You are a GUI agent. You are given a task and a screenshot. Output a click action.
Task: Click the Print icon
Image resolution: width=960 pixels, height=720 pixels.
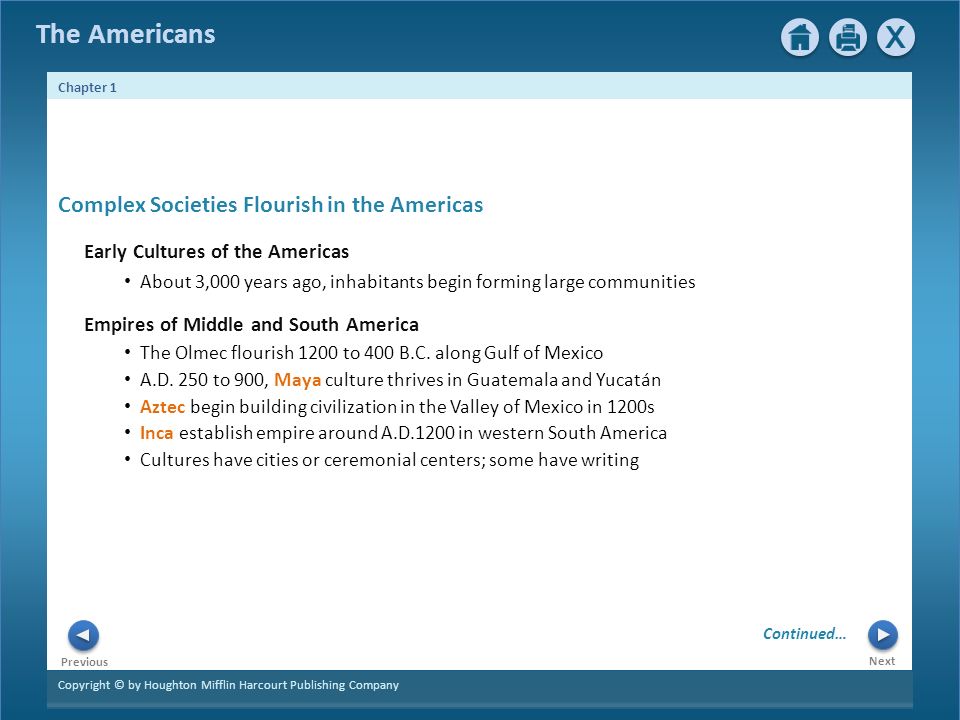click(x=847, y=37)
